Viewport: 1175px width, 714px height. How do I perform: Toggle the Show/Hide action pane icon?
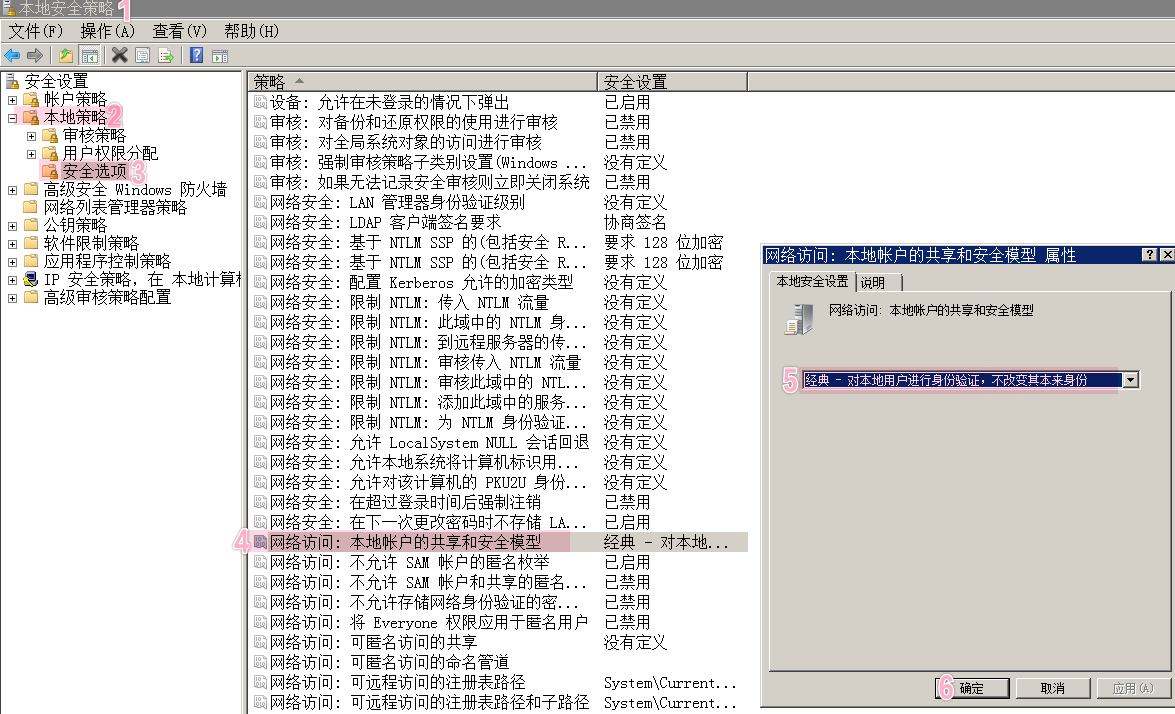click(219, 55)
